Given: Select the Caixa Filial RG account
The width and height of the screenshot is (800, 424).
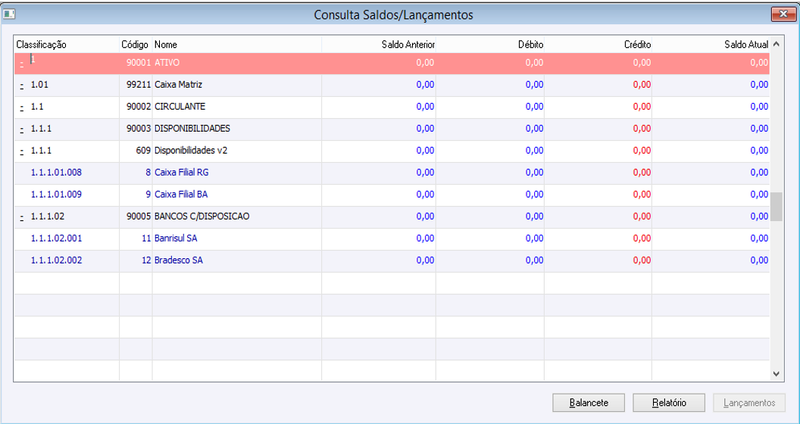Looking at the screenshot, I should coord(181,172).
